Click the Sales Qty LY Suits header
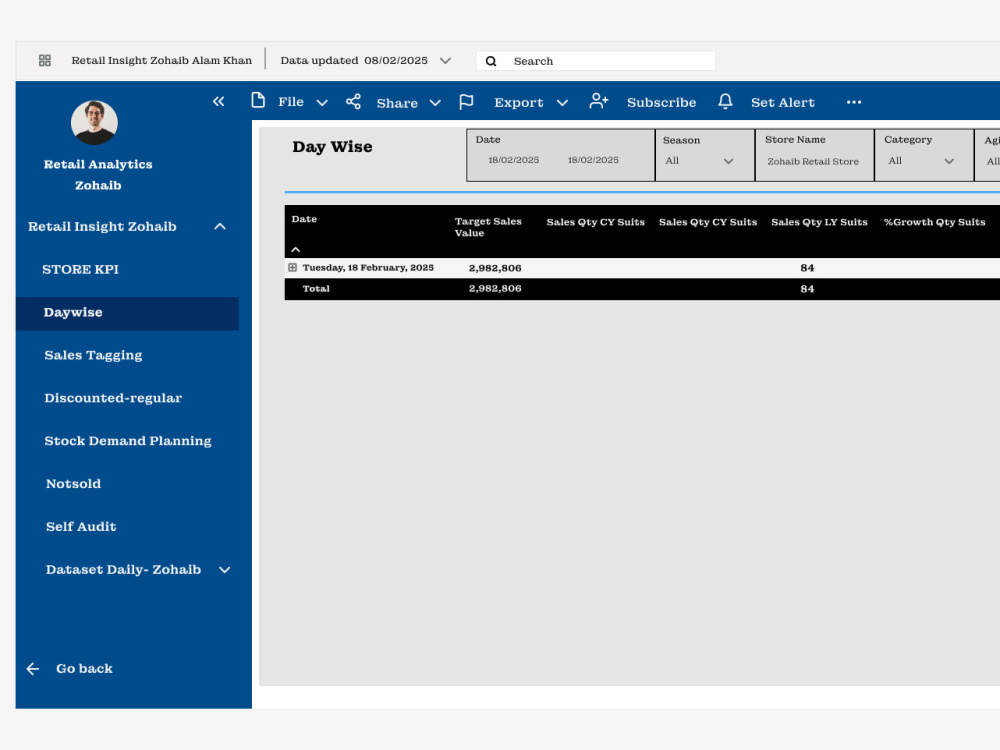This screenshot has width=1000, height=750. pyautogui.click(x=819, y=222)
